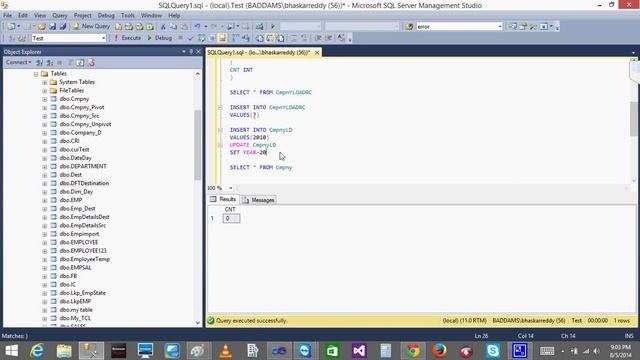Toggle Results to Text icon
Screen dimensions: 640x360
pos(260,38)
